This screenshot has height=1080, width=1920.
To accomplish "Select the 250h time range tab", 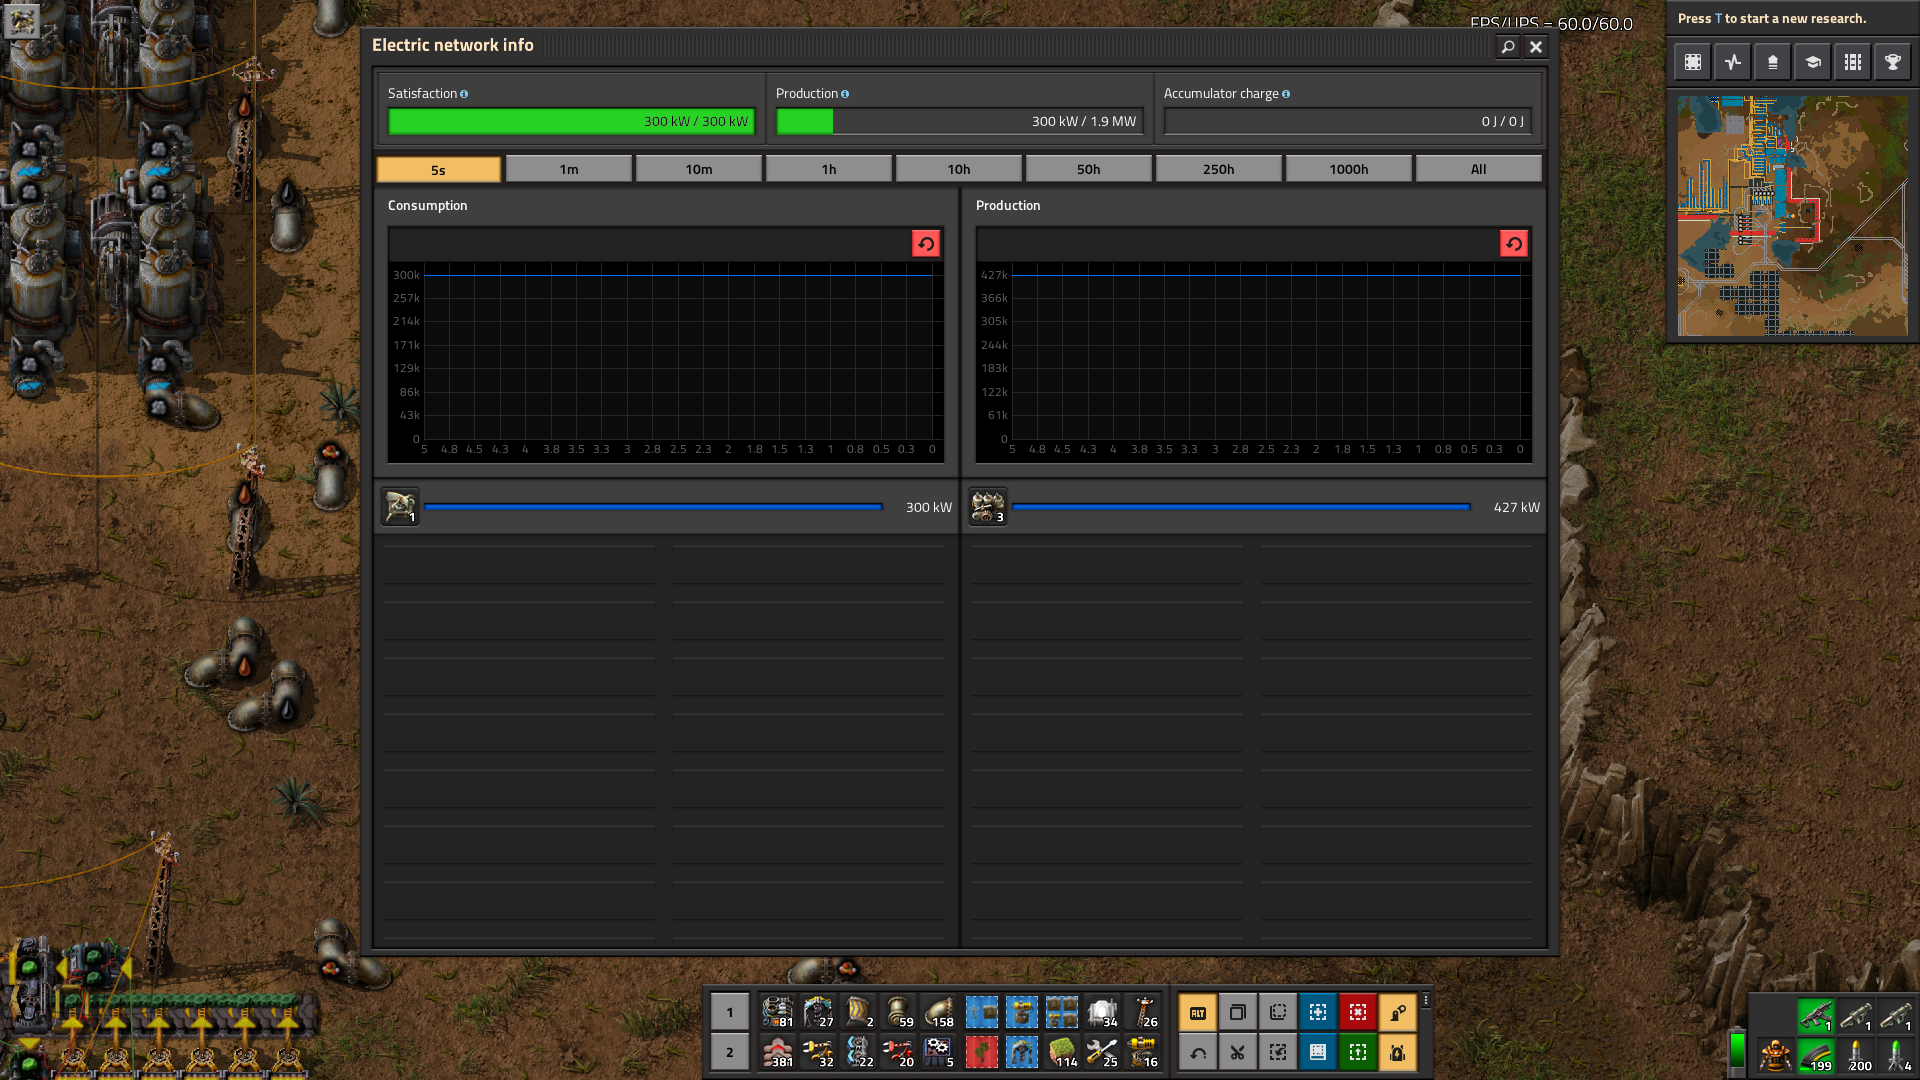I will pyautogui.click(x=1219, y=169).
